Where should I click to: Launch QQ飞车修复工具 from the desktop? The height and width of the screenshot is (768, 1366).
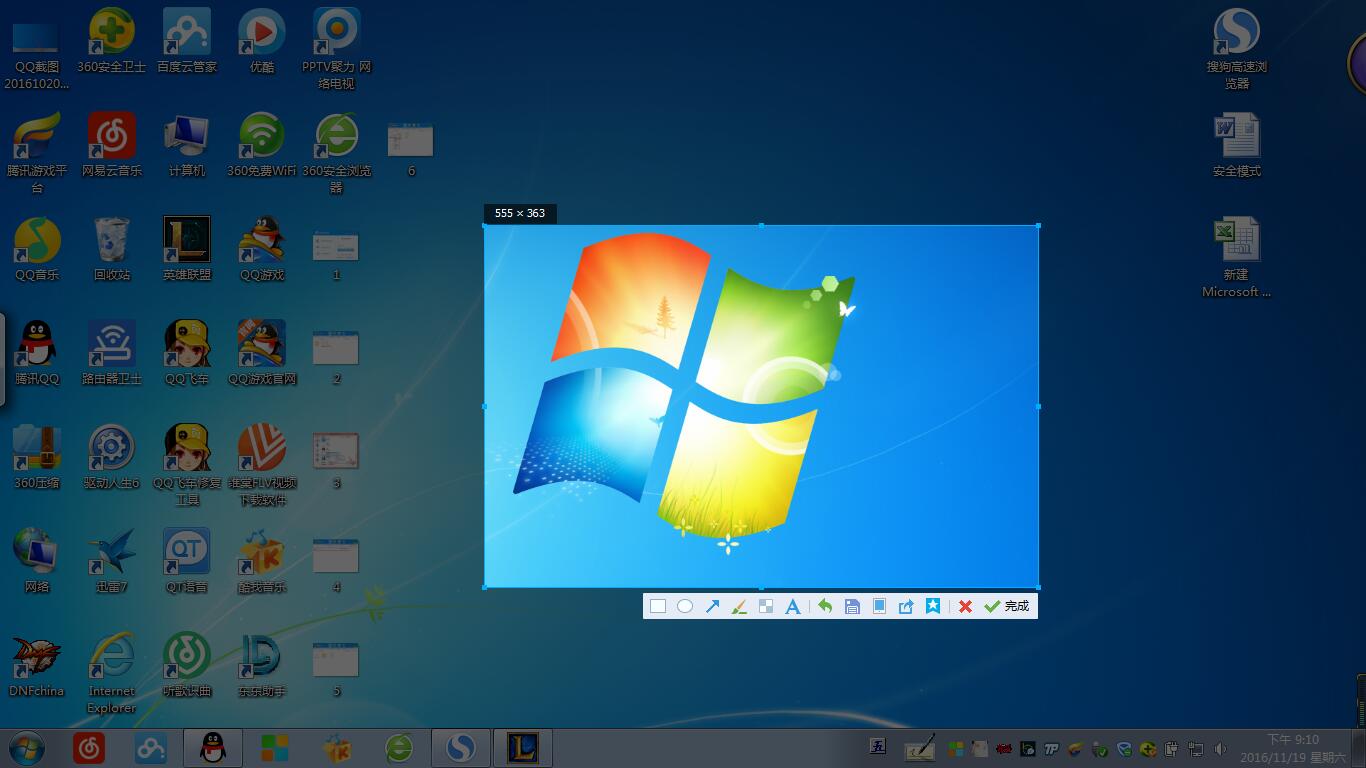point(187,465)
